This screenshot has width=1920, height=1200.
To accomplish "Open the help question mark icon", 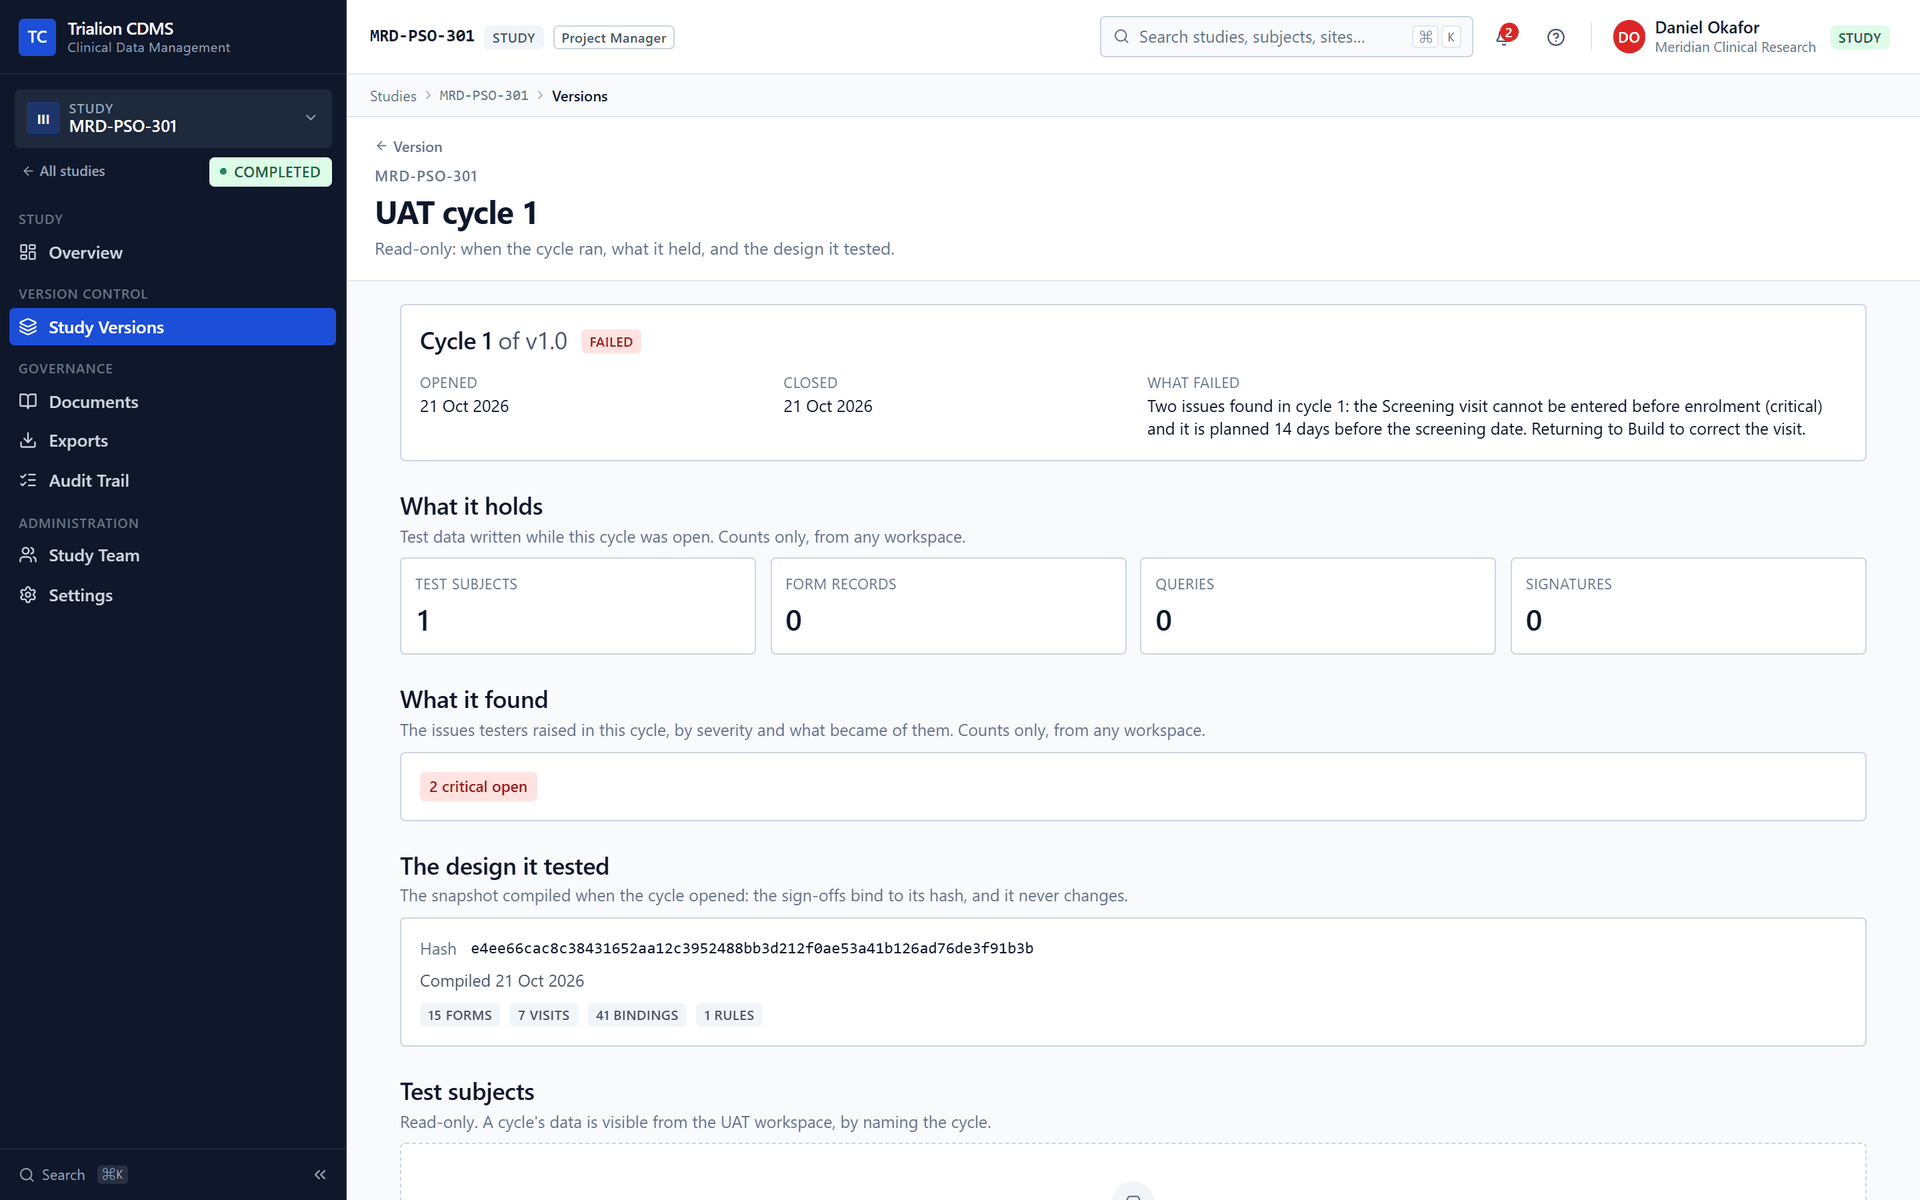I will [x=1555, y=37].
